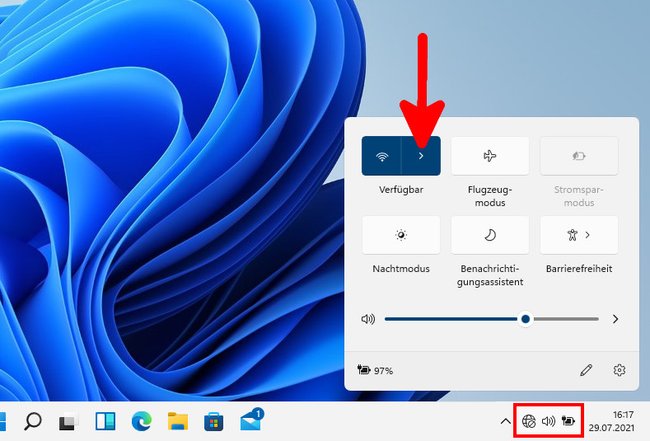
Task: Show hidden tray icons chevron
Action: point(505,422)
